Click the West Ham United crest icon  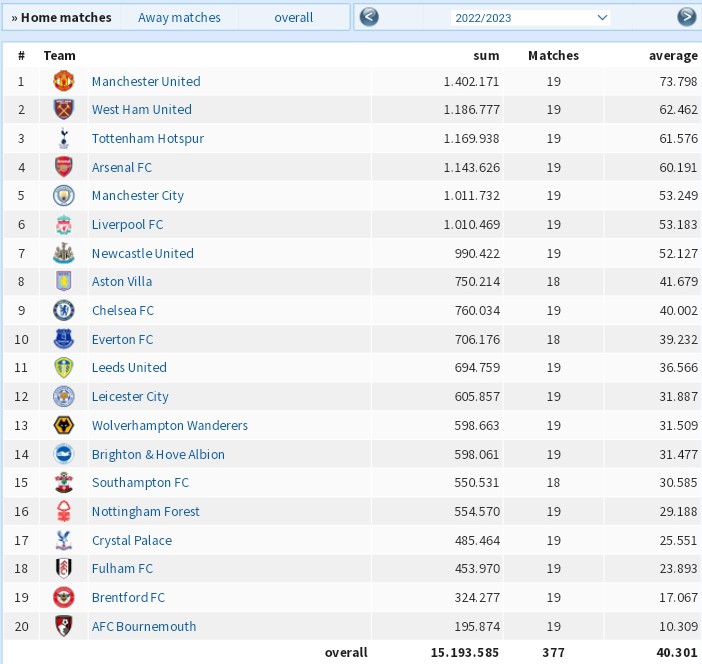click(x=64, y=109)
